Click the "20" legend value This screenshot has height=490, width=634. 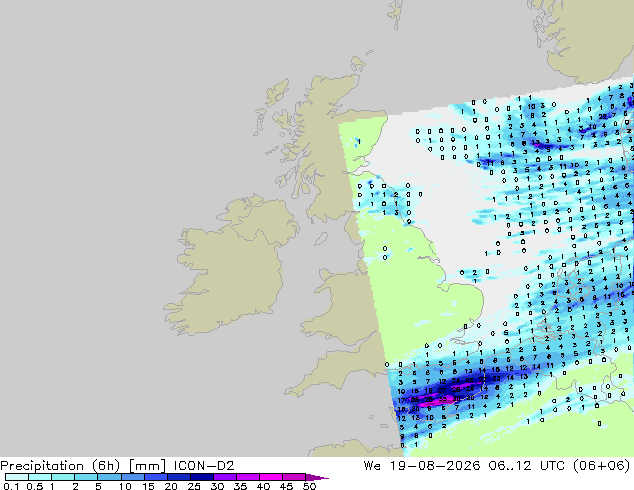tap(171, 486)
